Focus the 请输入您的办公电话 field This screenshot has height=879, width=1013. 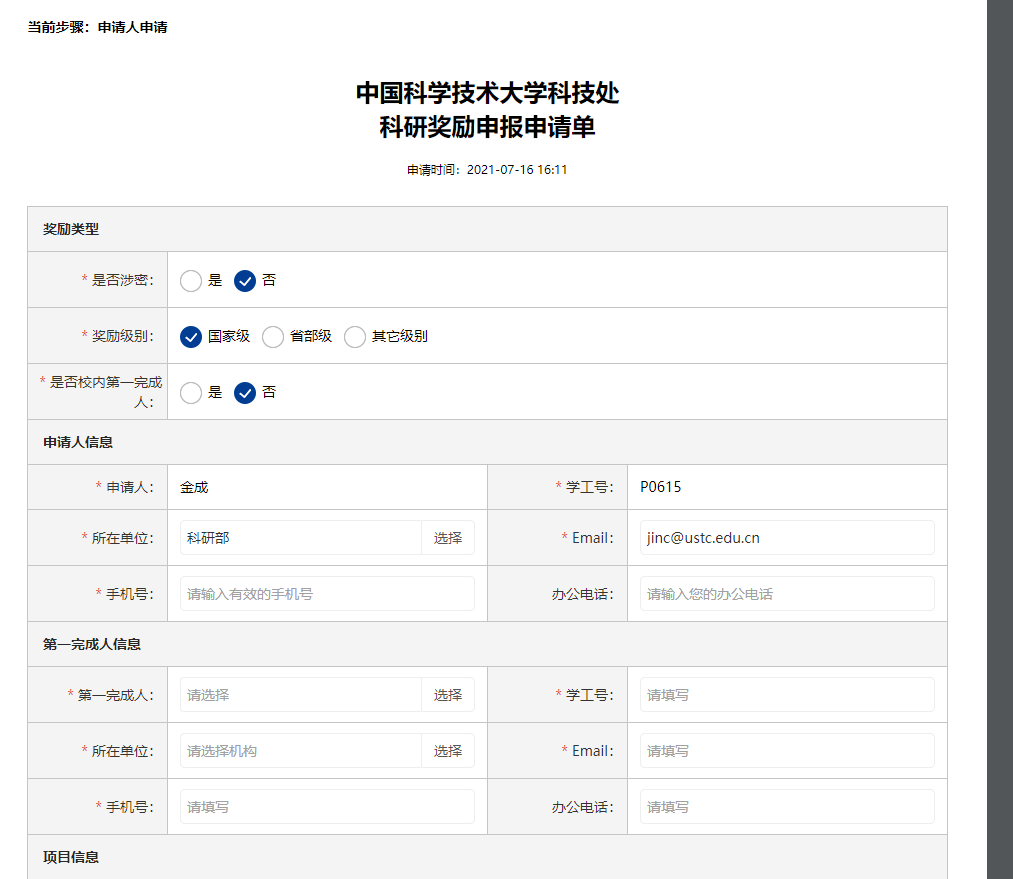(x=787, y=594)
